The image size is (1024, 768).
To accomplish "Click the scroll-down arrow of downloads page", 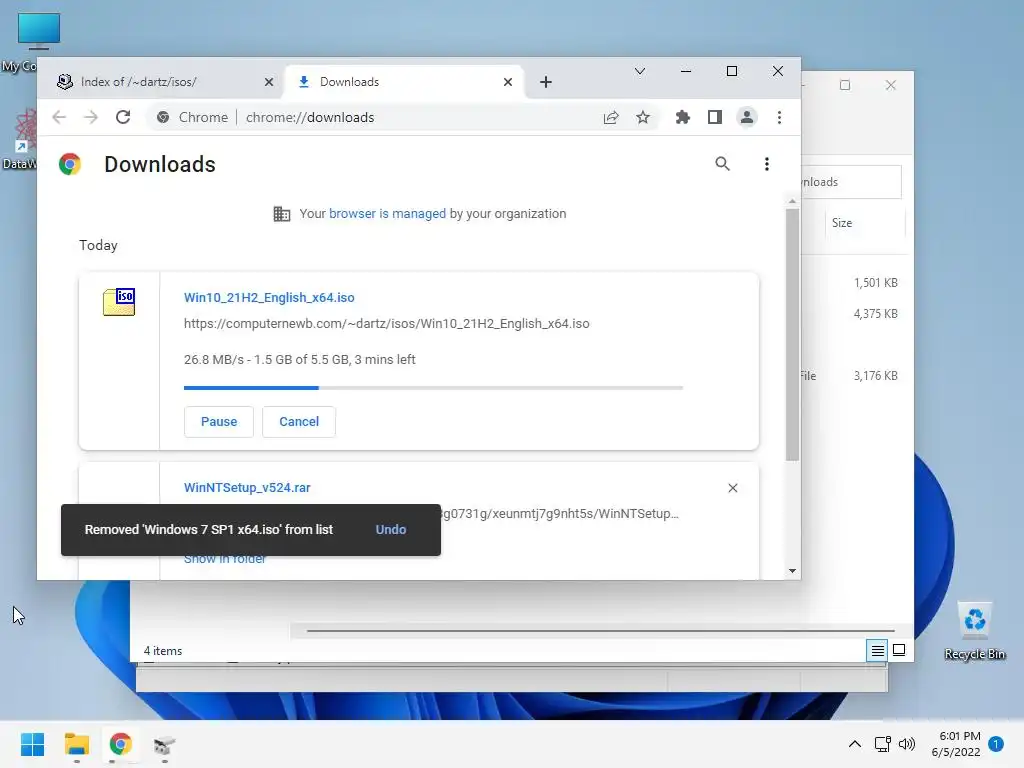I will tap(792, 571).
